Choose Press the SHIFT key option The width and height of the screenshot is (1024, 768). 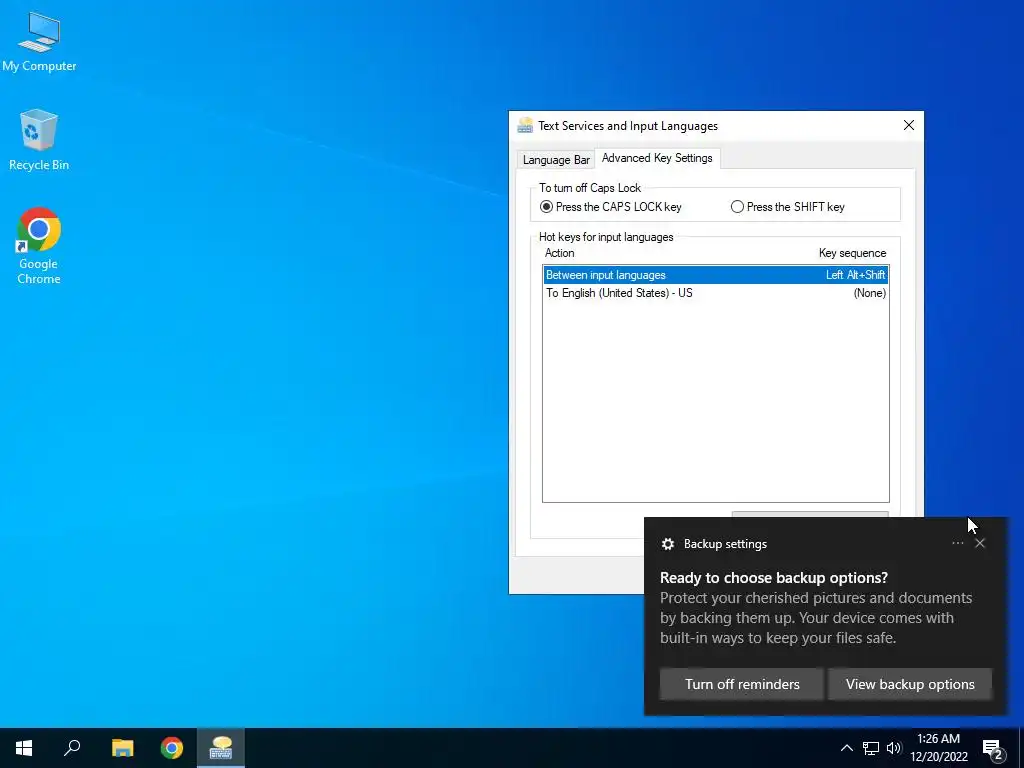click(x=788, y=207)
